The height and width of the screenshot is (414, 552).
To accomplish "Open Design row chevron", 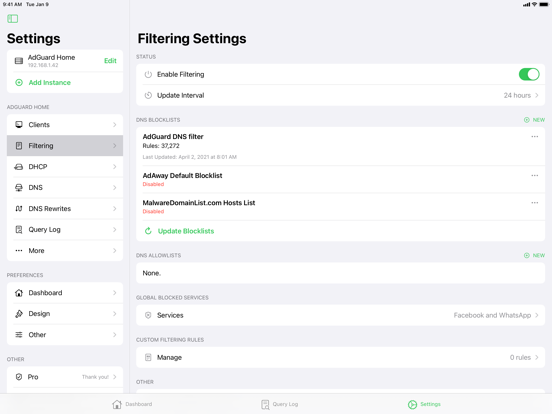I will click(x=115, y=314).
